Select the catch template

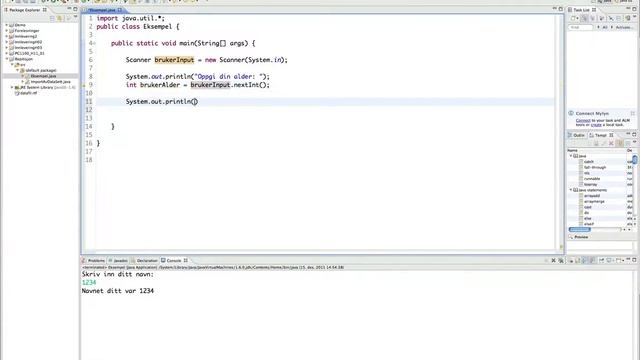click(589, 162)
